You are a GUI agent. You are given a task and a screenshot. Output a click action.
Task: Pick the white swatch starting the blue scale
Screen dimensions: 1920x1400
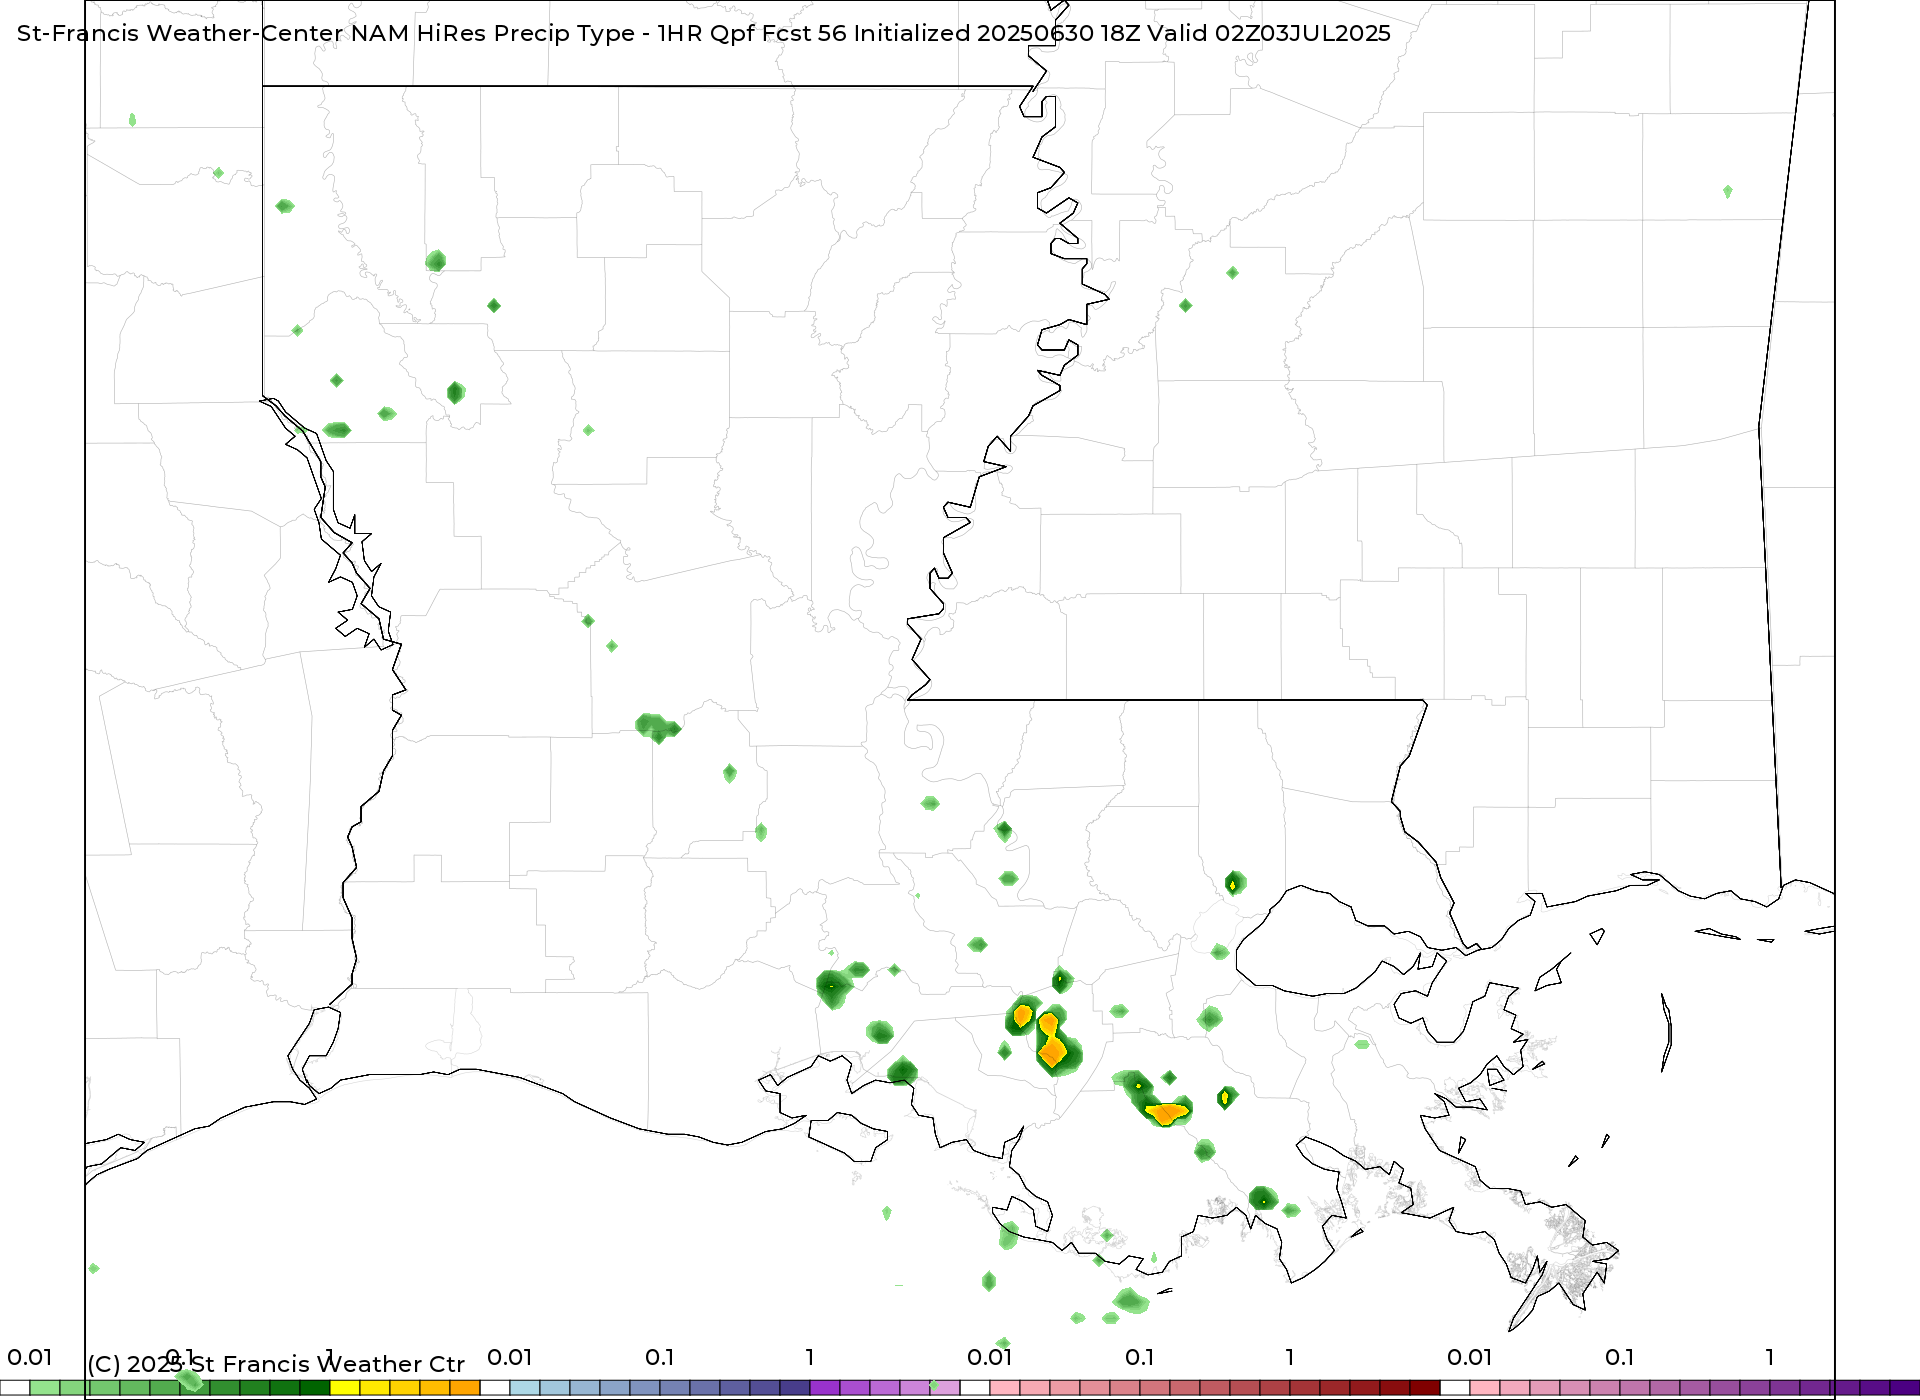pyautogui.click(x=495, y=1388)
